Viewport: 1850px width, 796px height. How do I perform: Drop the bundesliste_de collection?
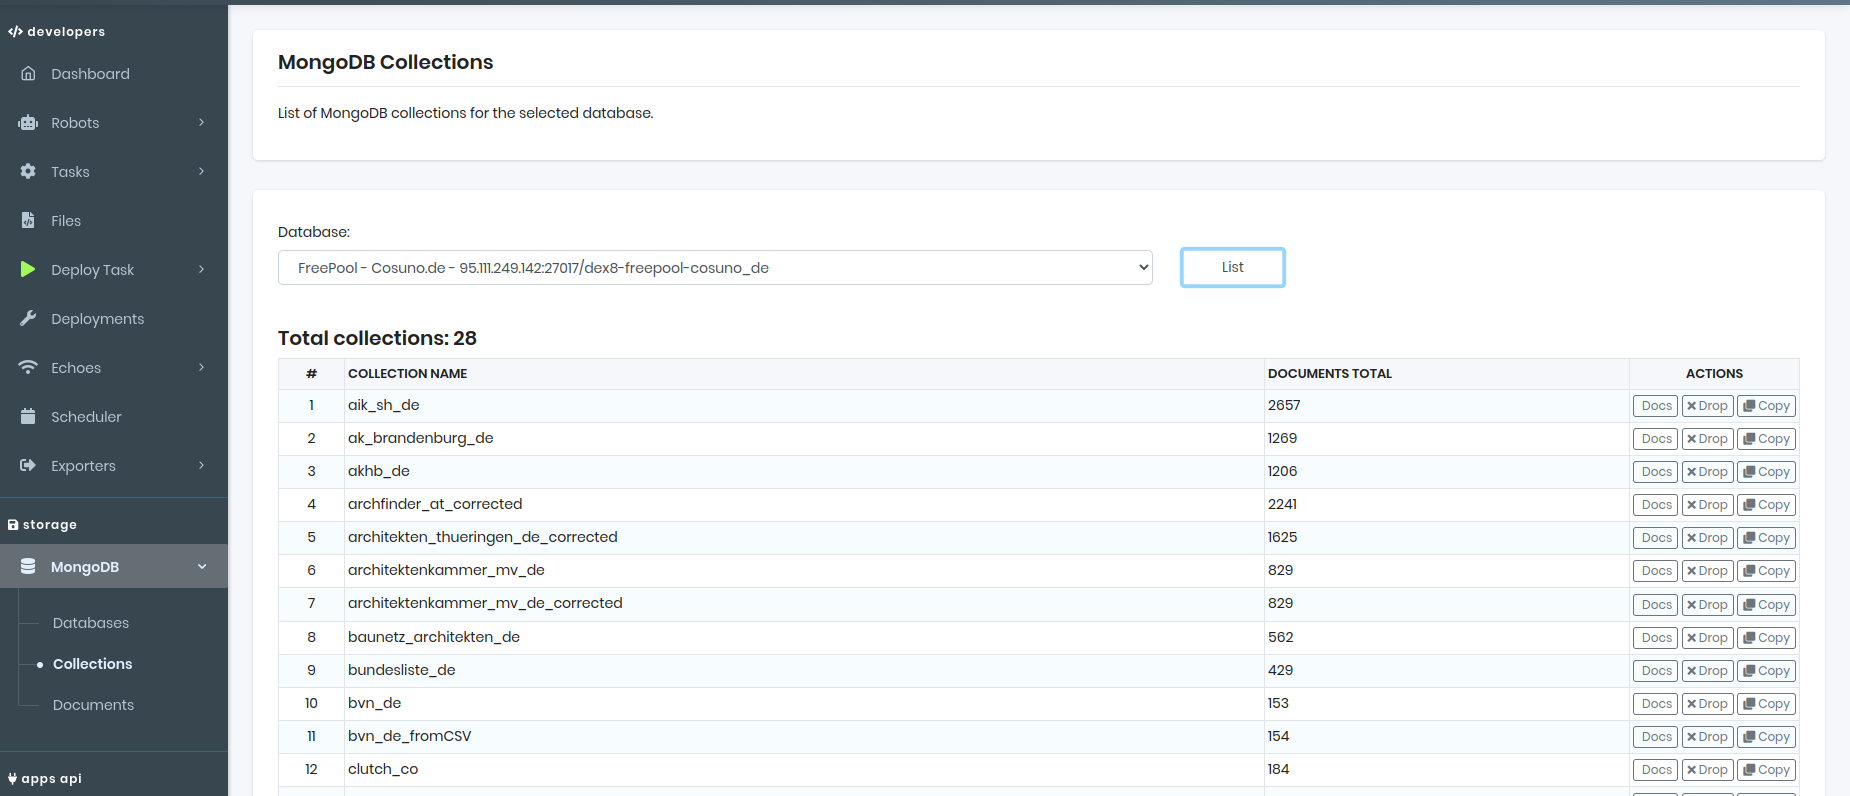1707,671
